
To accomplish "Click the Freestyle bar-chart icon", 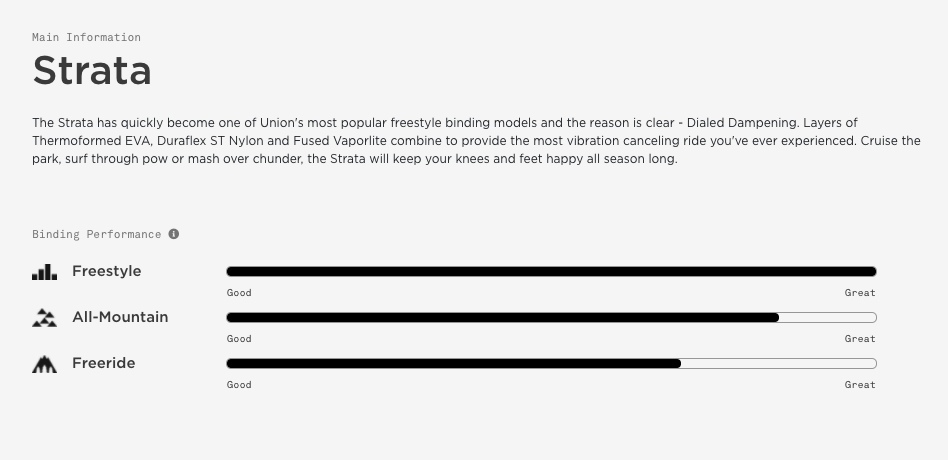I will coord(45,272).
